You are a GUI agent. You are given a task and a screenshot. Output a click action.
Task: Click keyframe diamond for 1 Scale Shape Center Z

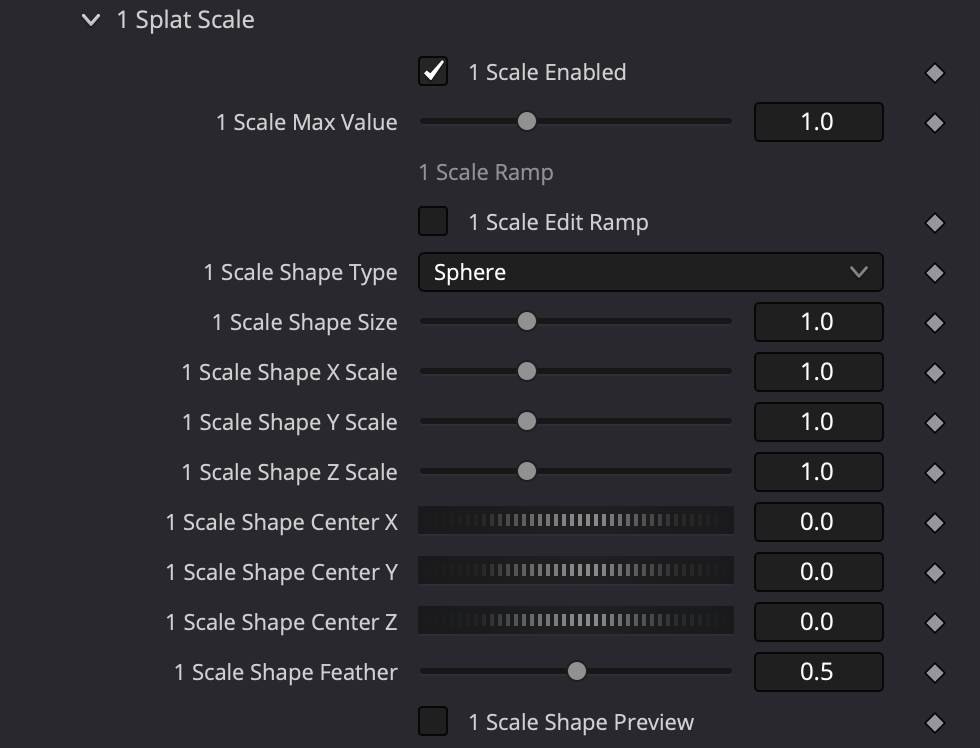[x=934, y=622]
